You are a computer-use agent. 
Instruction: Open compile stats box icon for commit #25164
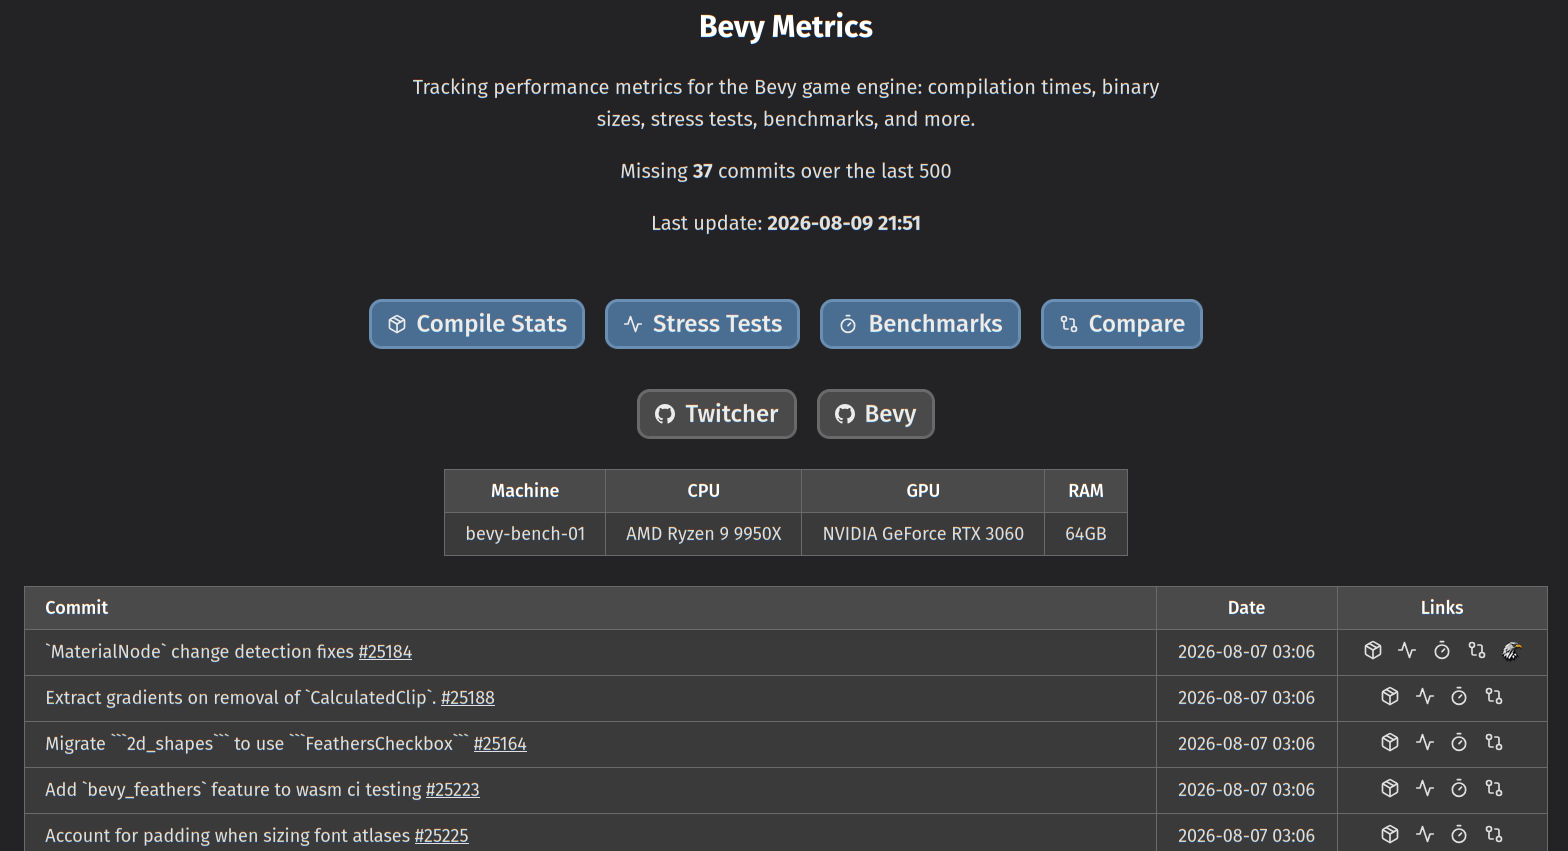pyautogui.click(x=1390, y=742)
